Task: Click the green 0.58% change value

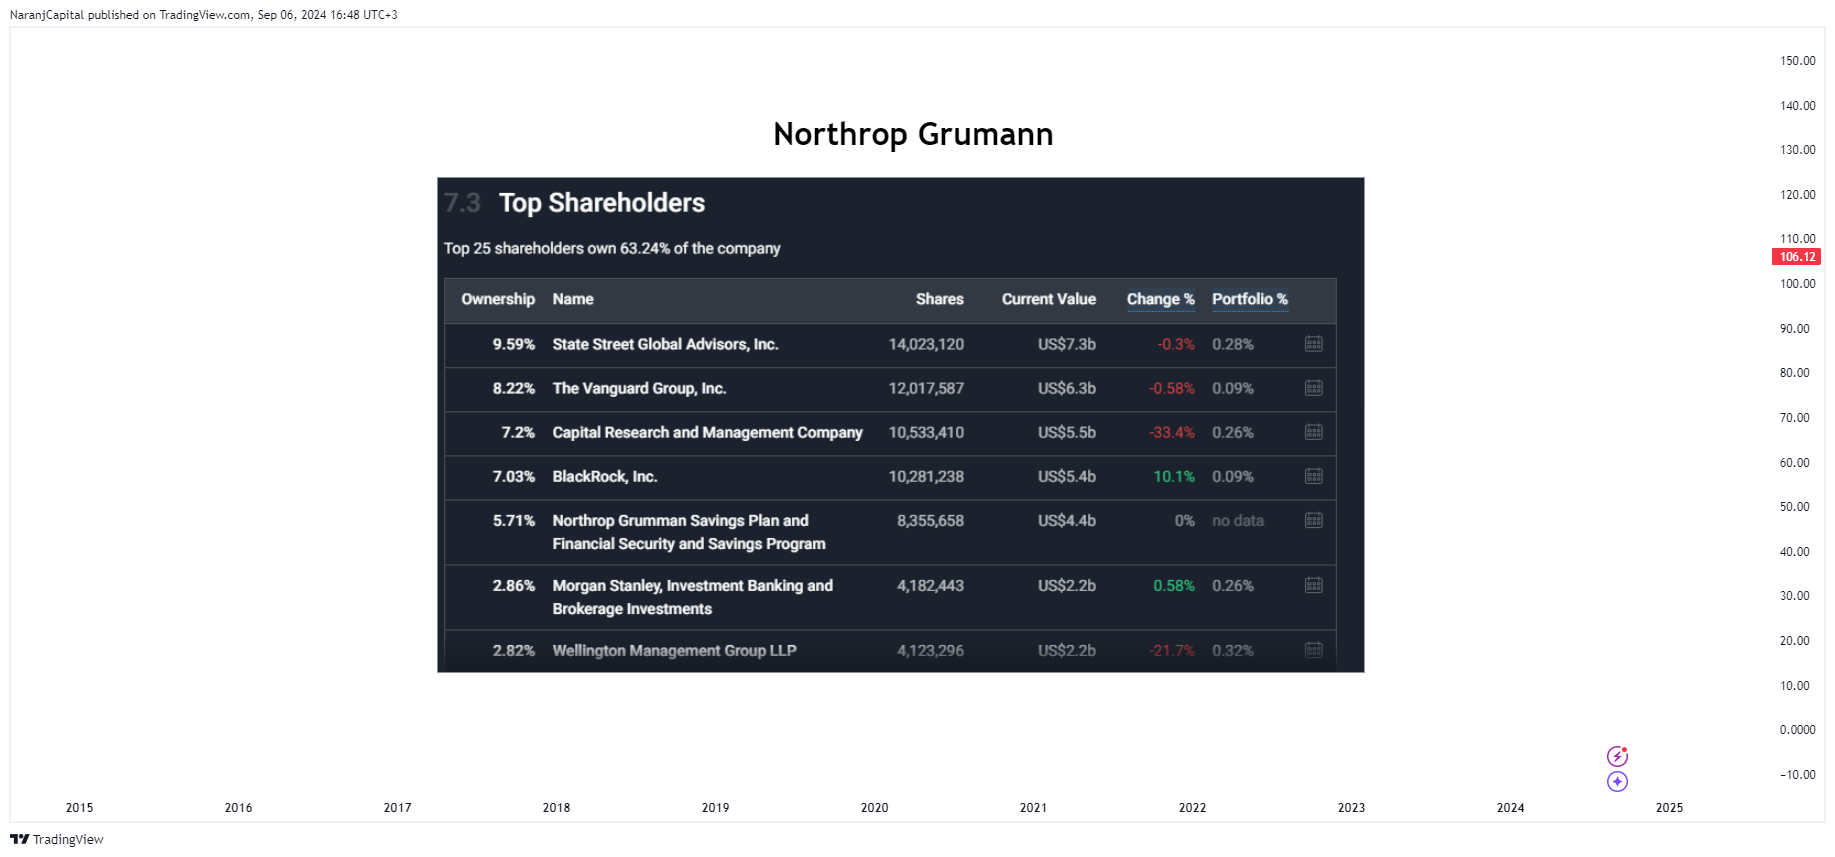Action: coord(1174,585)
